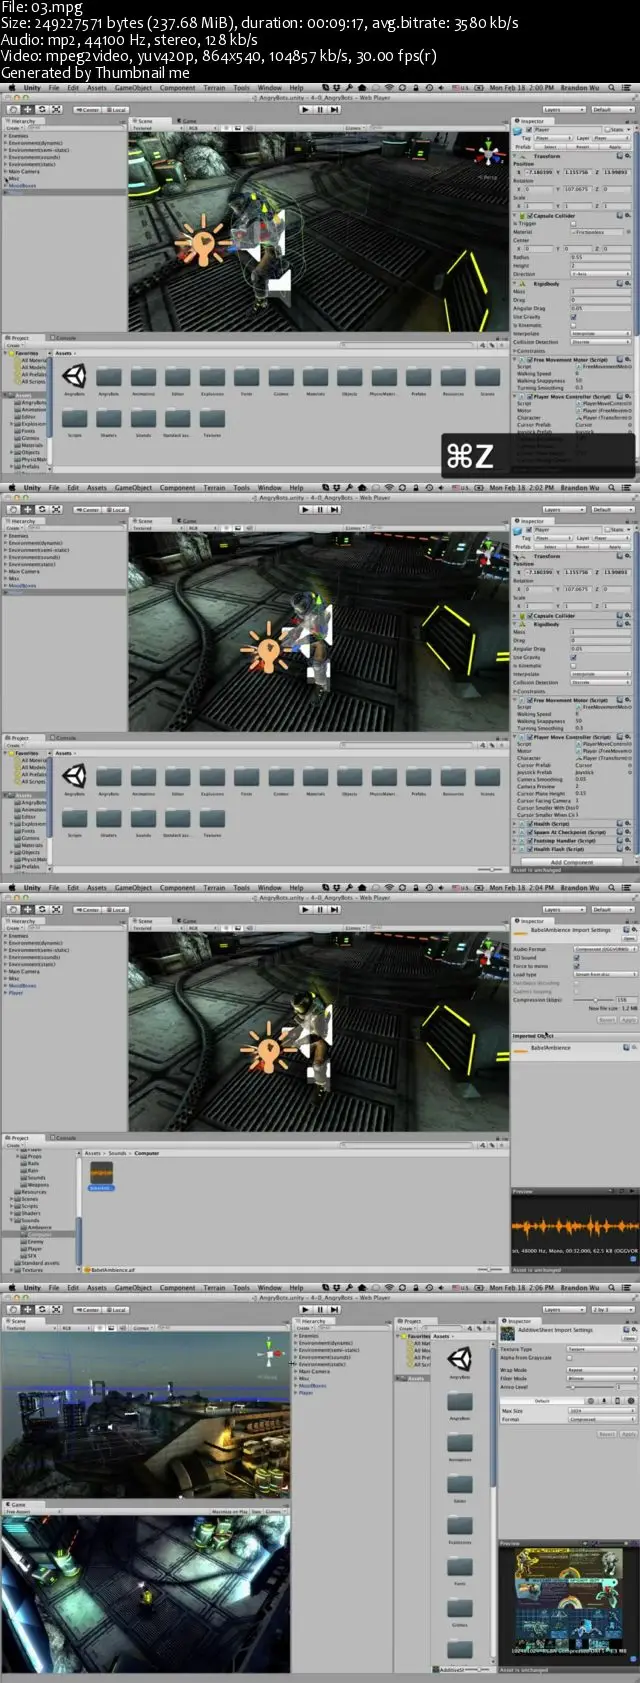Click the Play button in the 2:00 PM frame
The image size is (640, 1683).
coord(306,110)
